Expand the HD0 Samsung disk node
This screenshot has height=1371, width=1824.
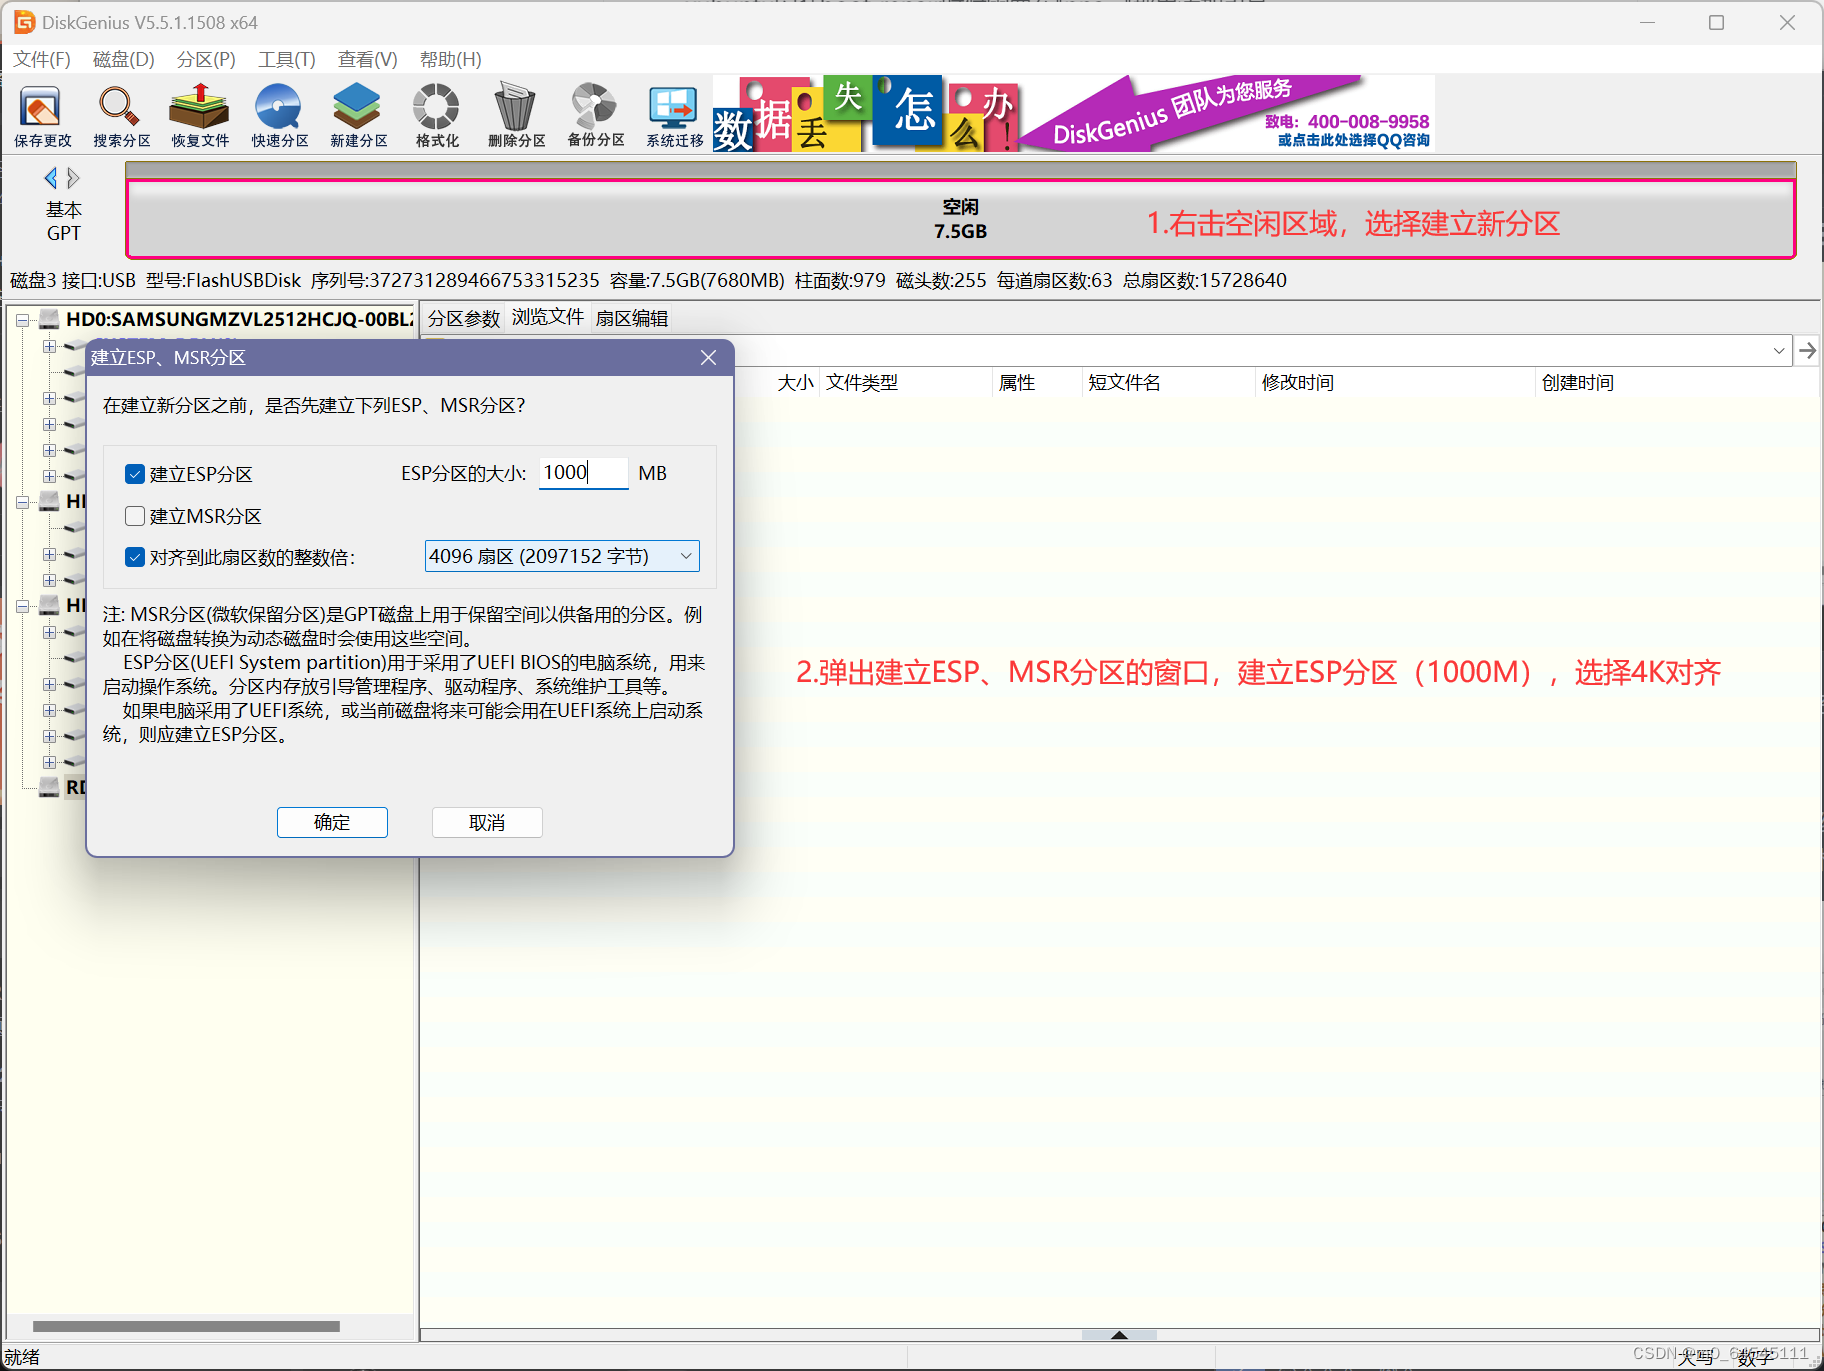point(22,318)
